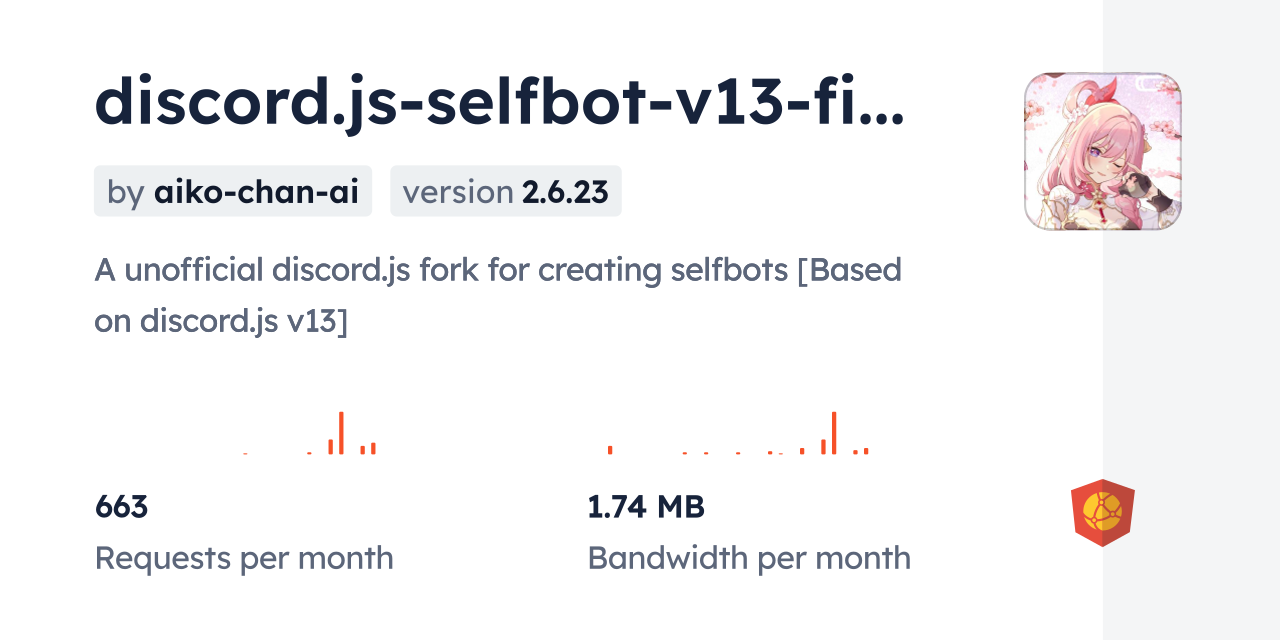Click the rightmost bar in bandwidth chart
This screenshot has height=640, width=1280.
866,451
